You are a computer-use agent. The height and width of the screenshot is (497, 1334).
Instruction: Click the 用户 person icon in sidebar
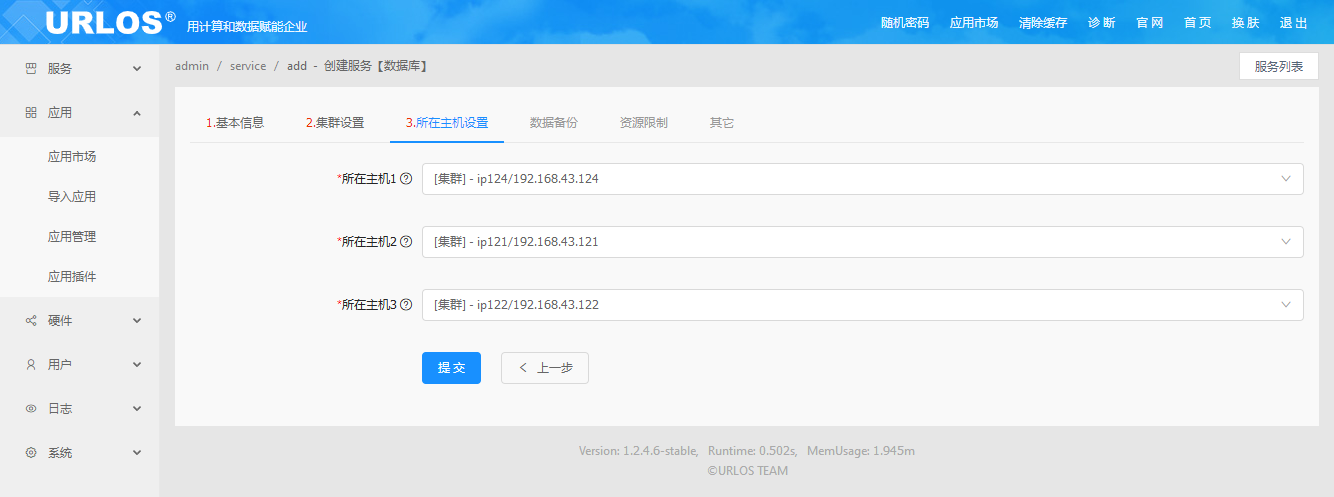[x=31, y=365]
